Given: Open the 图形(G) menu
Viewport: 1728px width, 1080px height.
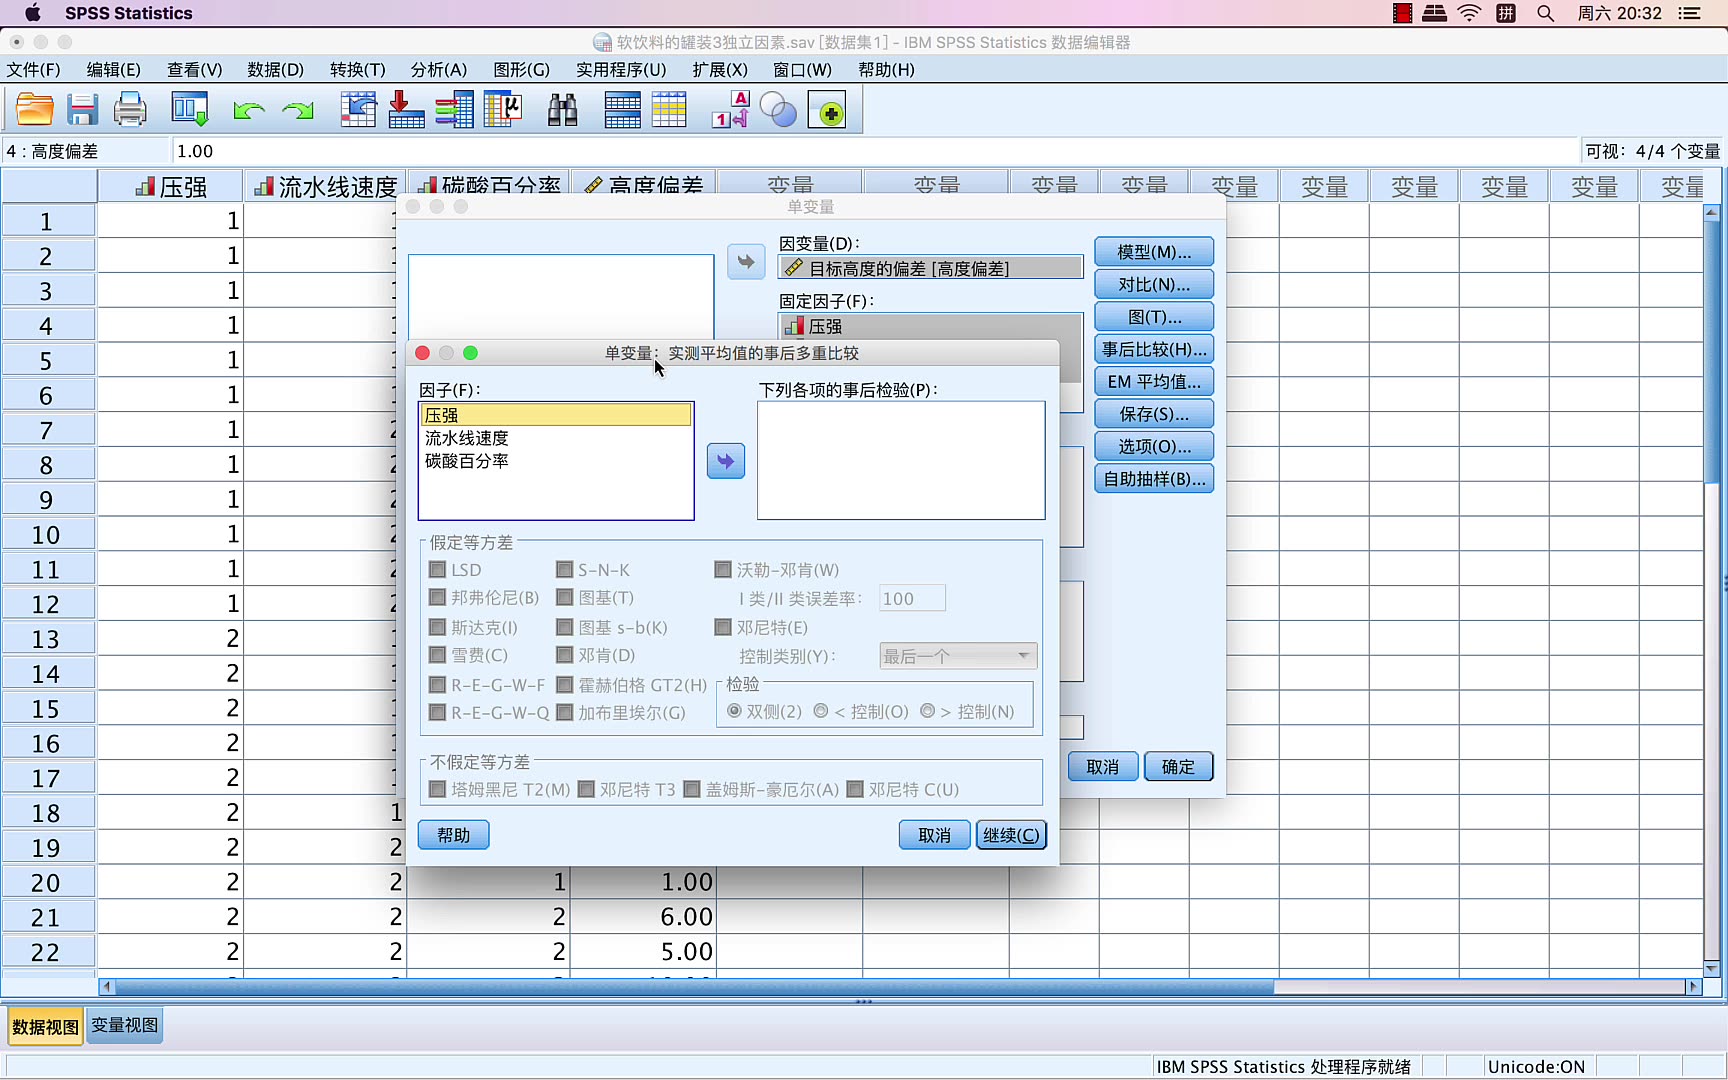Looking at the screenshot, I should coord(520,70).
